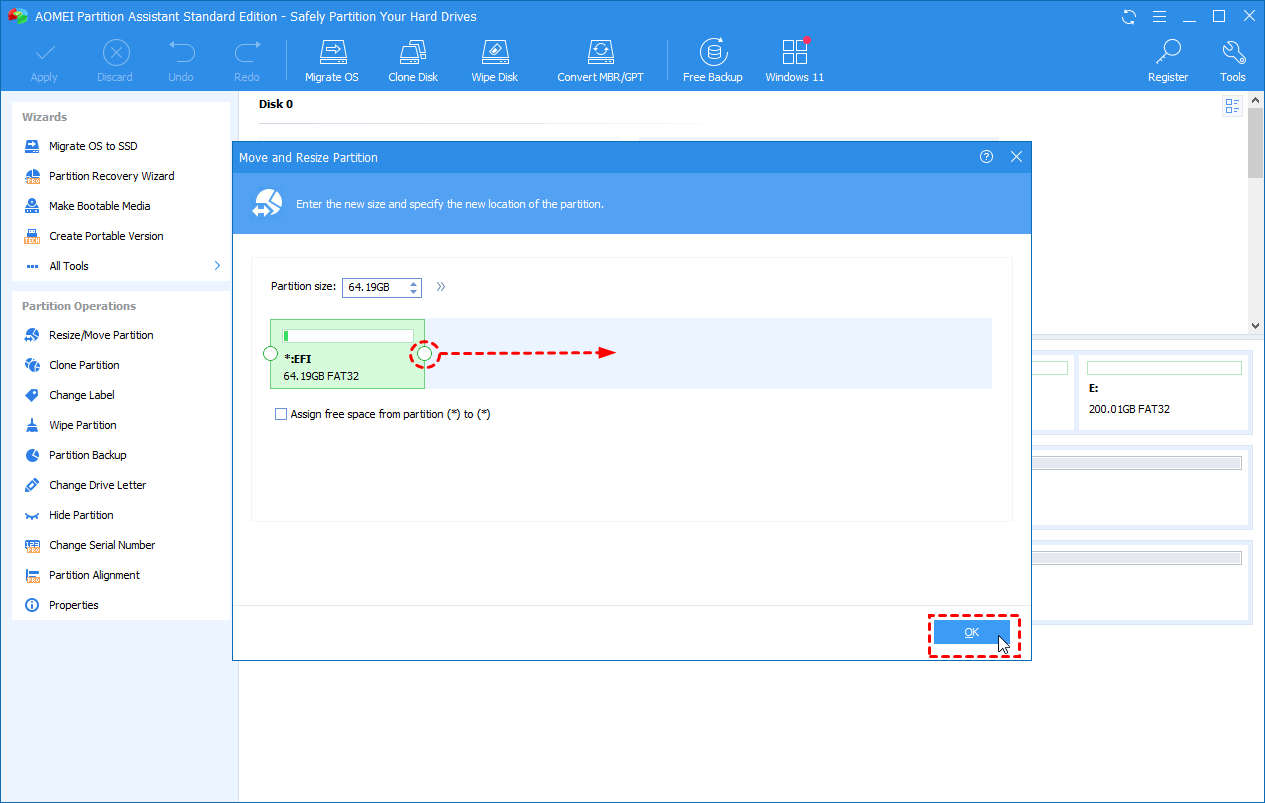Toggle the disk view layout icon
Screen dimensions: 1265x803
click(1232, 105)
